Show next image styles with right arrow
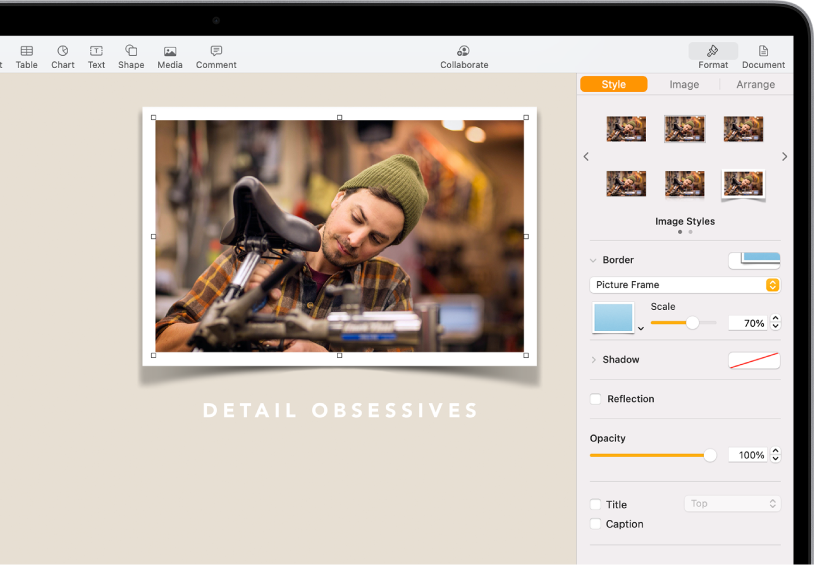The image size is (814, 567). [784, 157]
